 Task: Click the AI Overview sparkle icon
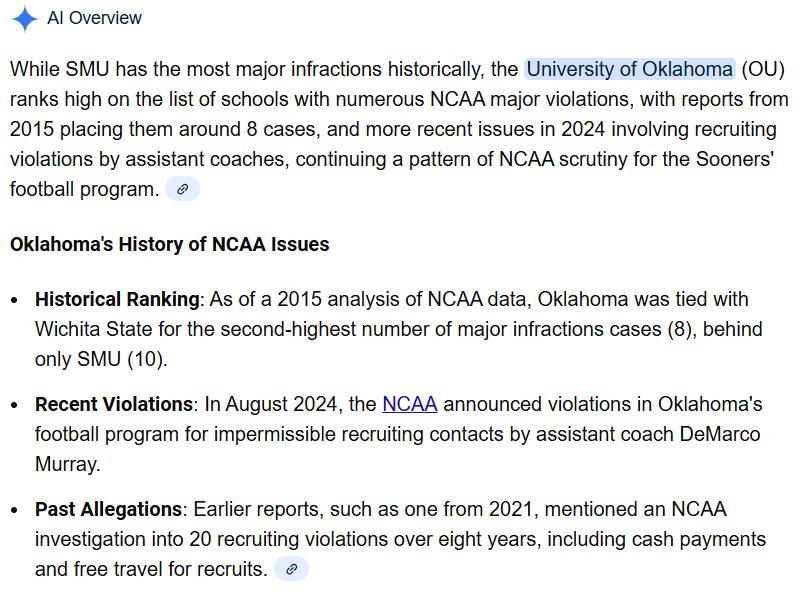[25, 18]
